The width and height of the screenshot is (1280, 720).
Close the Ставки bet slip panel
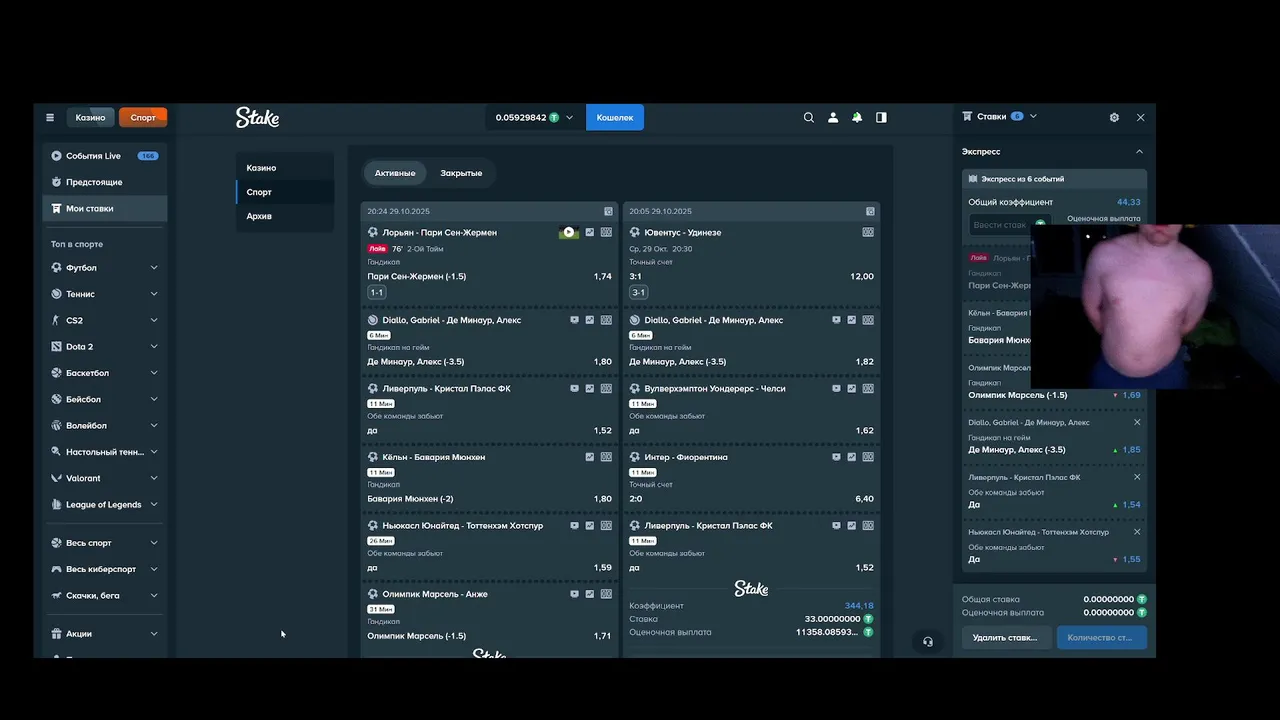1140,117
